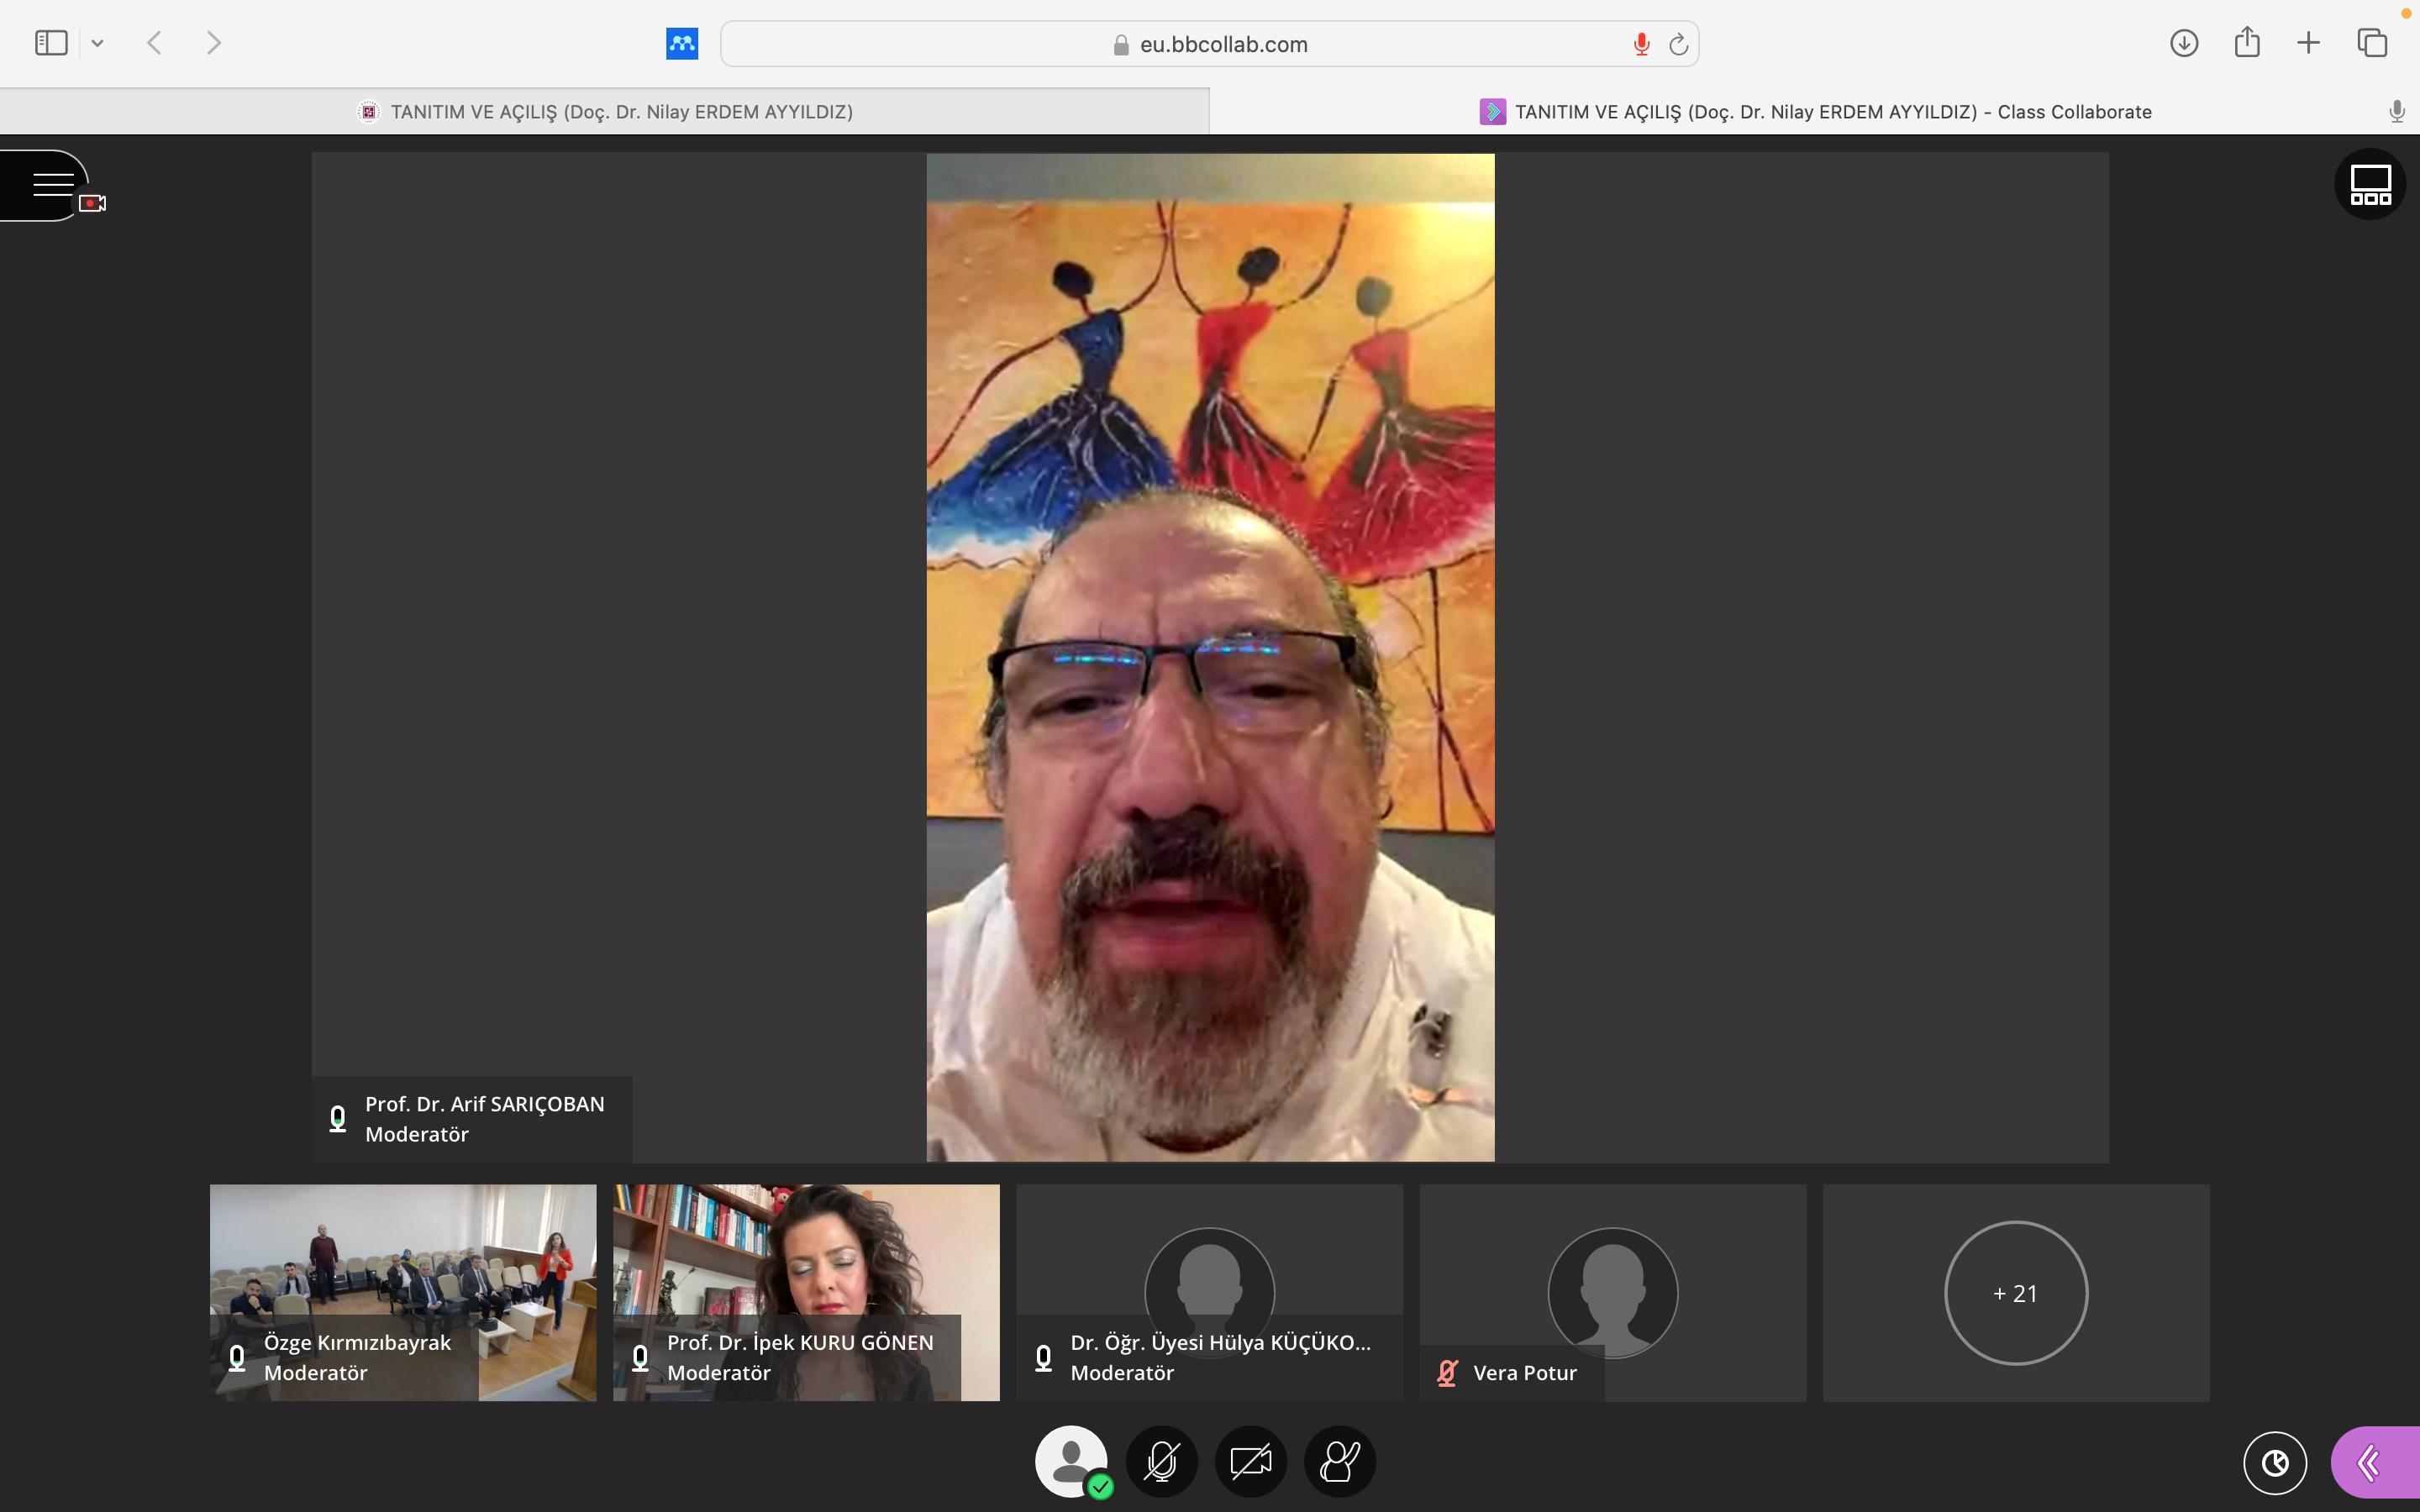Open the purple Collaborate panel
2420x1512 pixels.
[2375, 1463]
